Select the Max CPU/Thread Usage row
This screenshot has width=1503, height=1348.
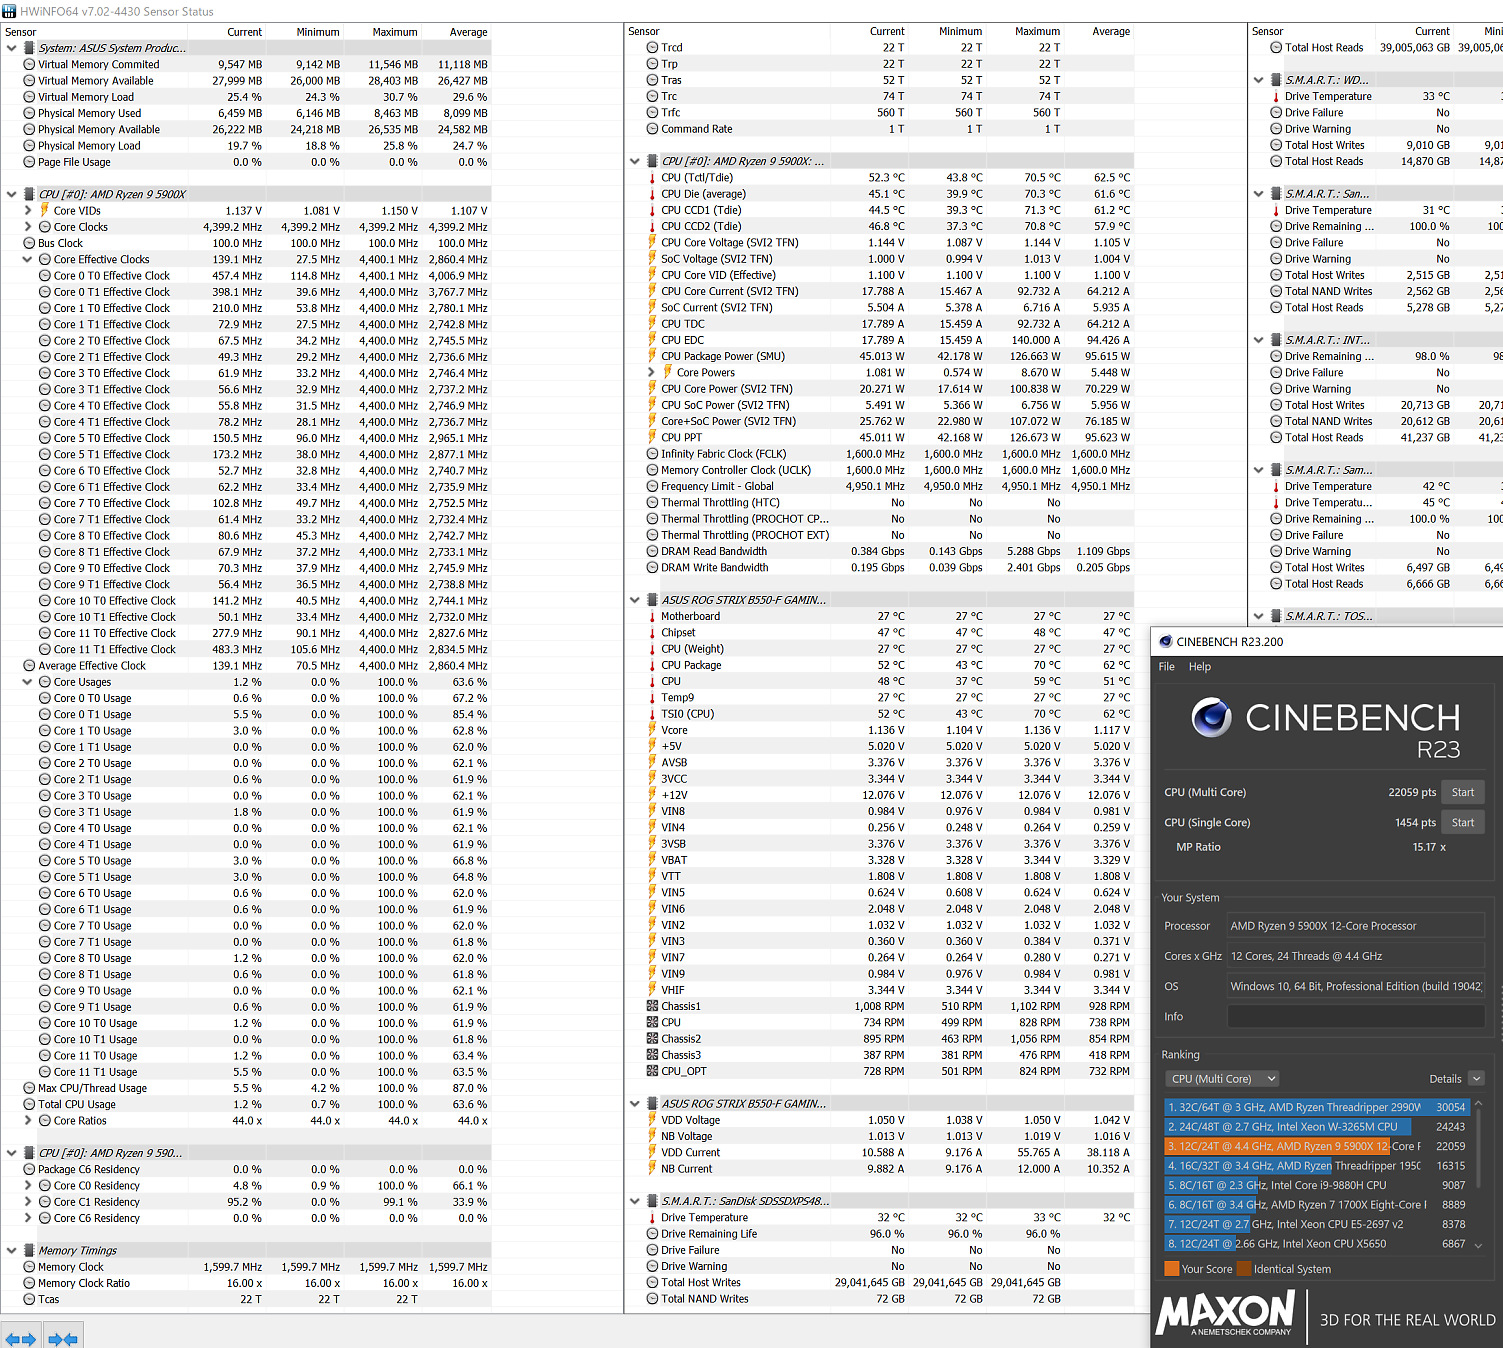[246, 1089]
